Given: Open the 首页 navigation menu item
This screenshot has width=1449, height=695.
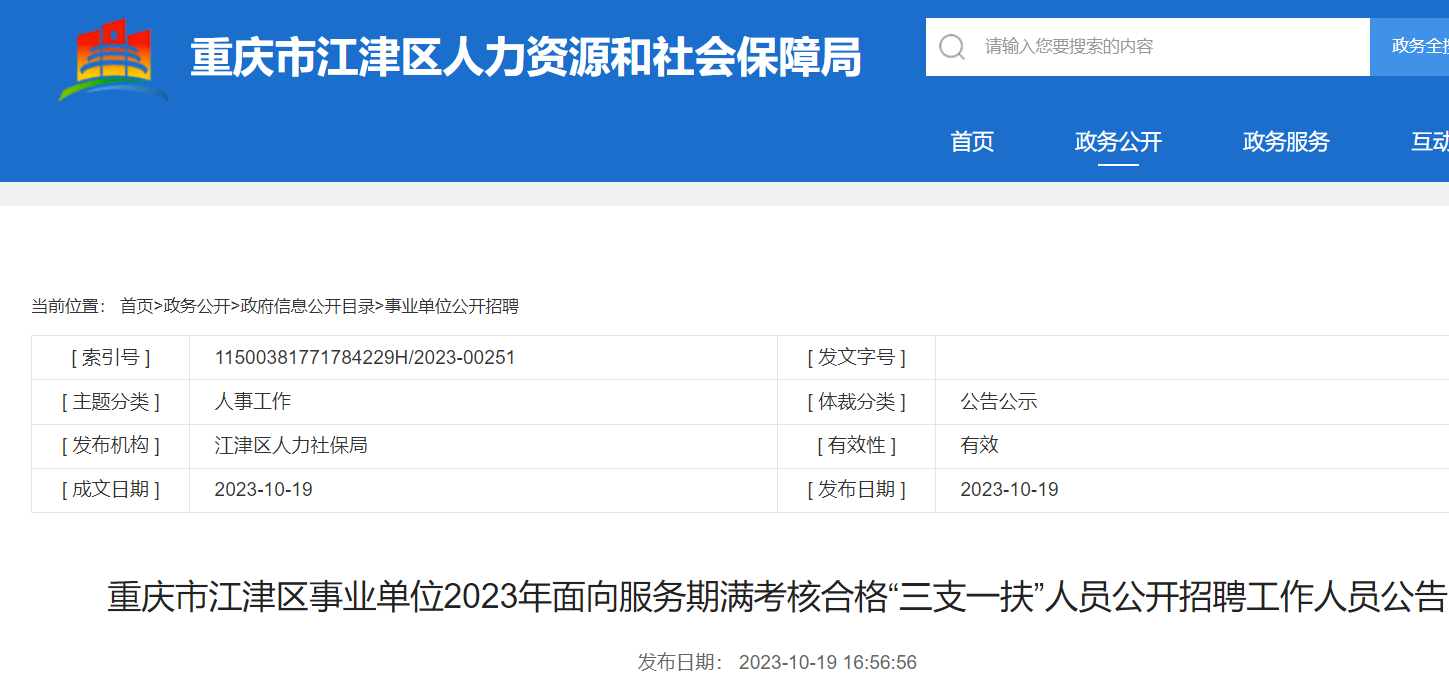Looking at the screenshot, I should coord(971,142).
